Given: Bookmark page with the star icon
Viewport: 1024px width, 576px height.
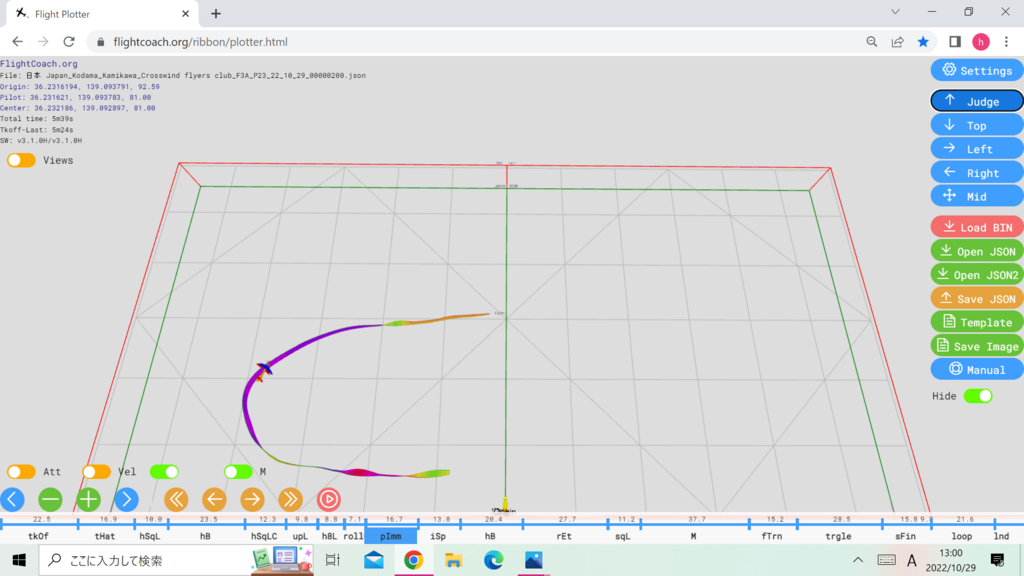Looking at the screenshot, I should [x=923, y=42].
